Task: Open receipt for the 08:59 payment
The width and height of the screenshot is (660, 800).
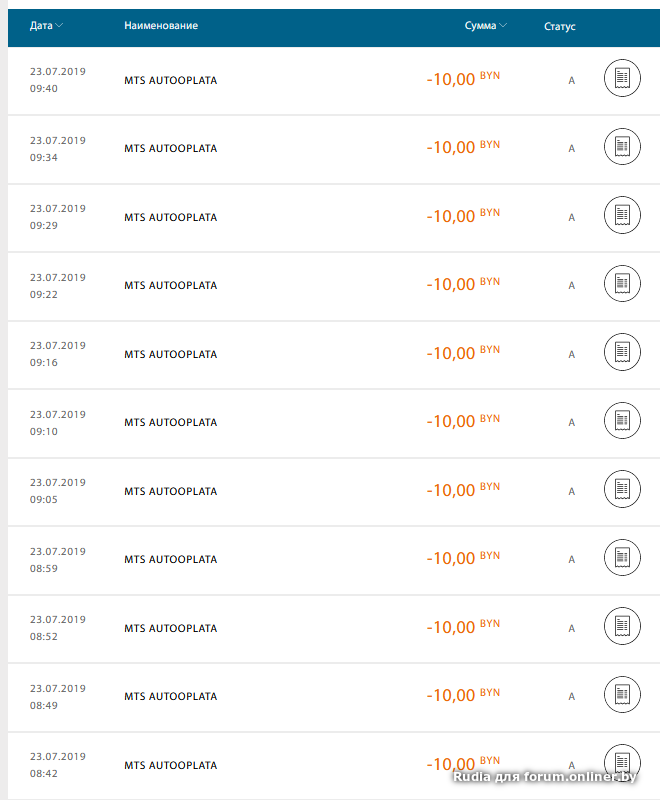Action: click(x=622, y=558)
